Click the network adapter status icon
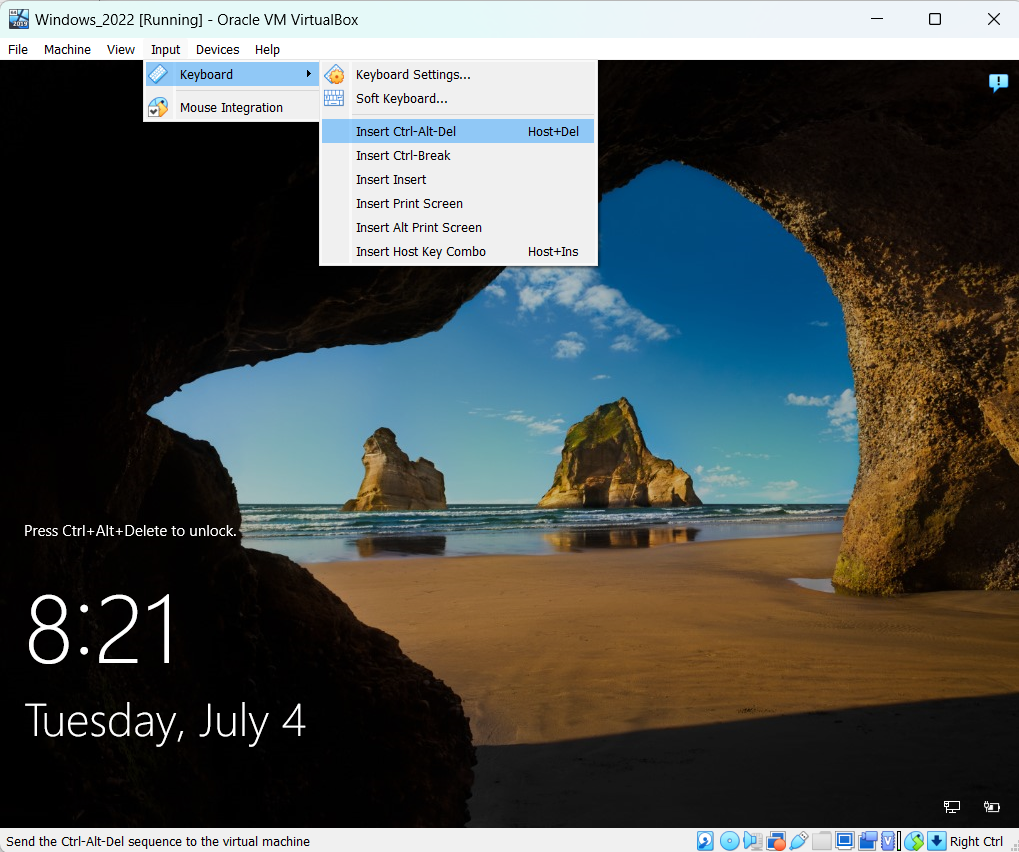Screen dimensions: 1019x852 click(776, 841)
